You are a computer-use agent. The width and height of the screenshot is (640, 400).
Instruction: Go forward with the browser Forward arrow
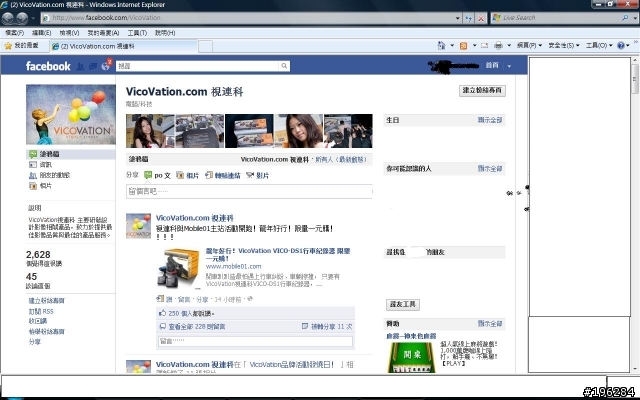(22, 18)
